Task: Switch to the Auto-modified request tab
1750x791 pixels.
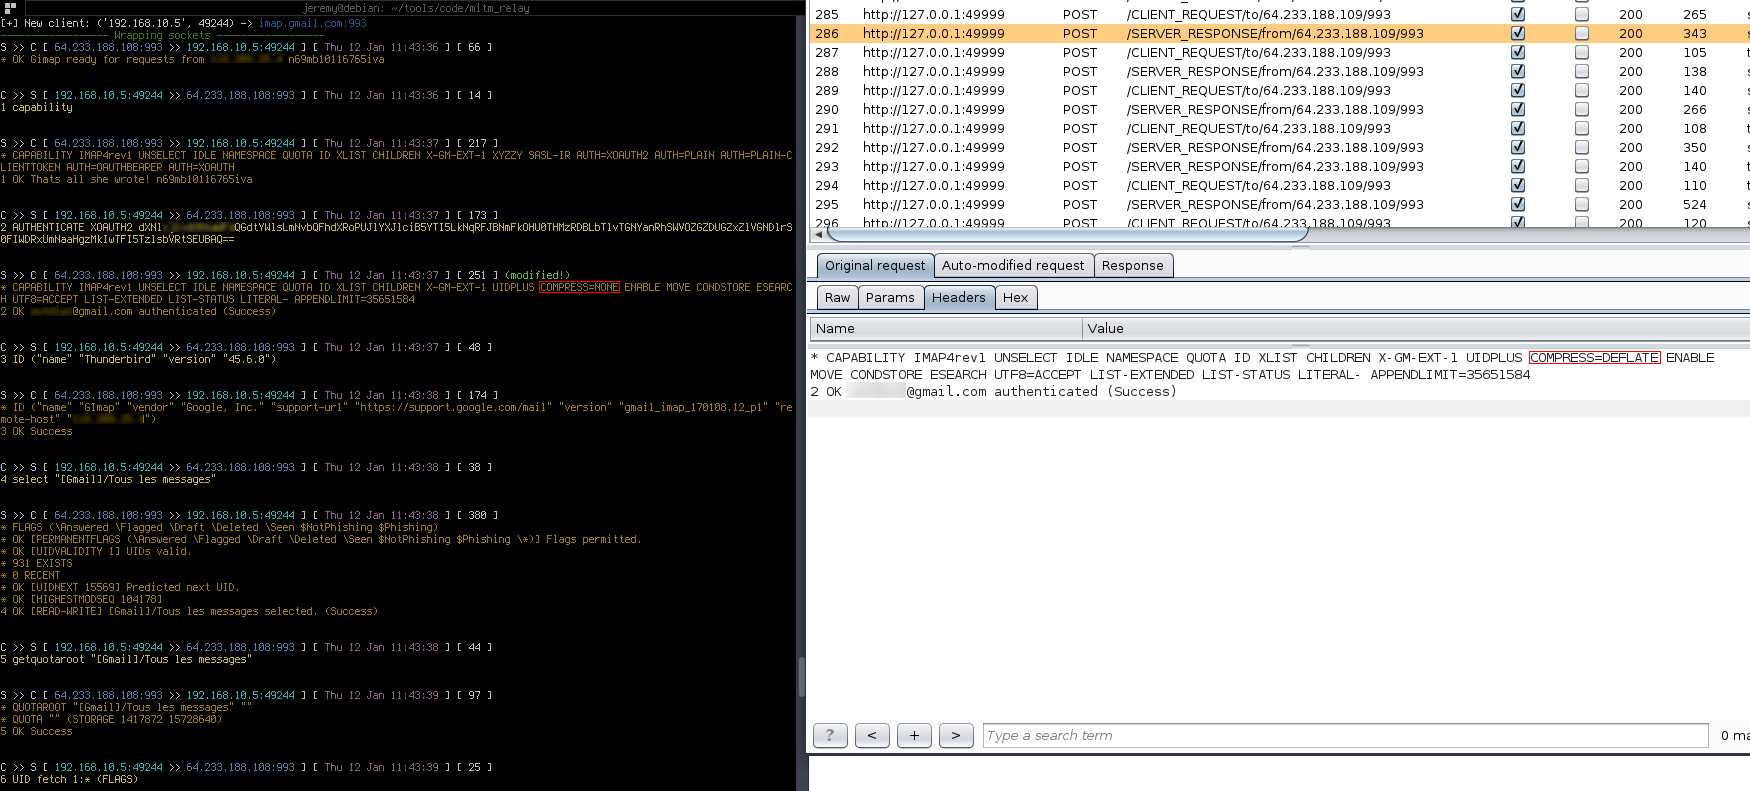Action: coord(1013,266)
